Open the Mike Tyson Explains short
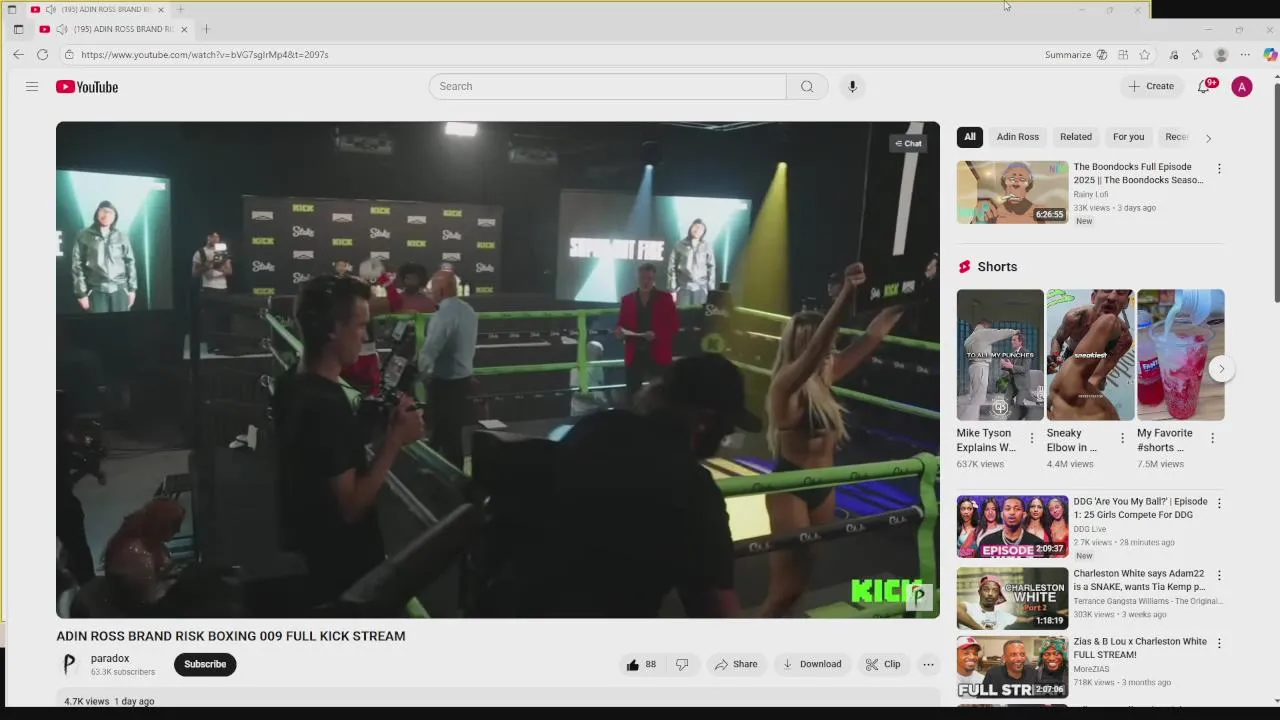This screenshot has height=720, width=1280. [x=1000, y=355]
